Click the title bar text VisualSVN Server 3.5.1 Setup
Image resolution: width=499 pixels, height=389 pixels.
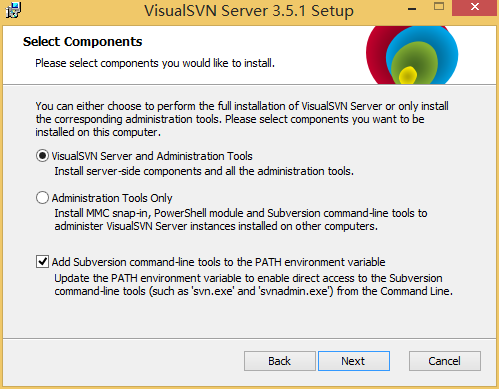(x=249, y=11)
